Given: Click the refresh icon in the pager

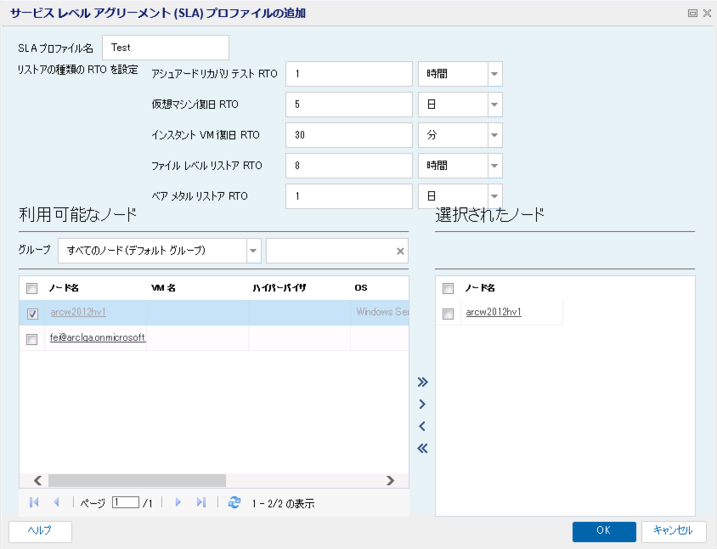Looking at the screenshot, I should point(234,503).
